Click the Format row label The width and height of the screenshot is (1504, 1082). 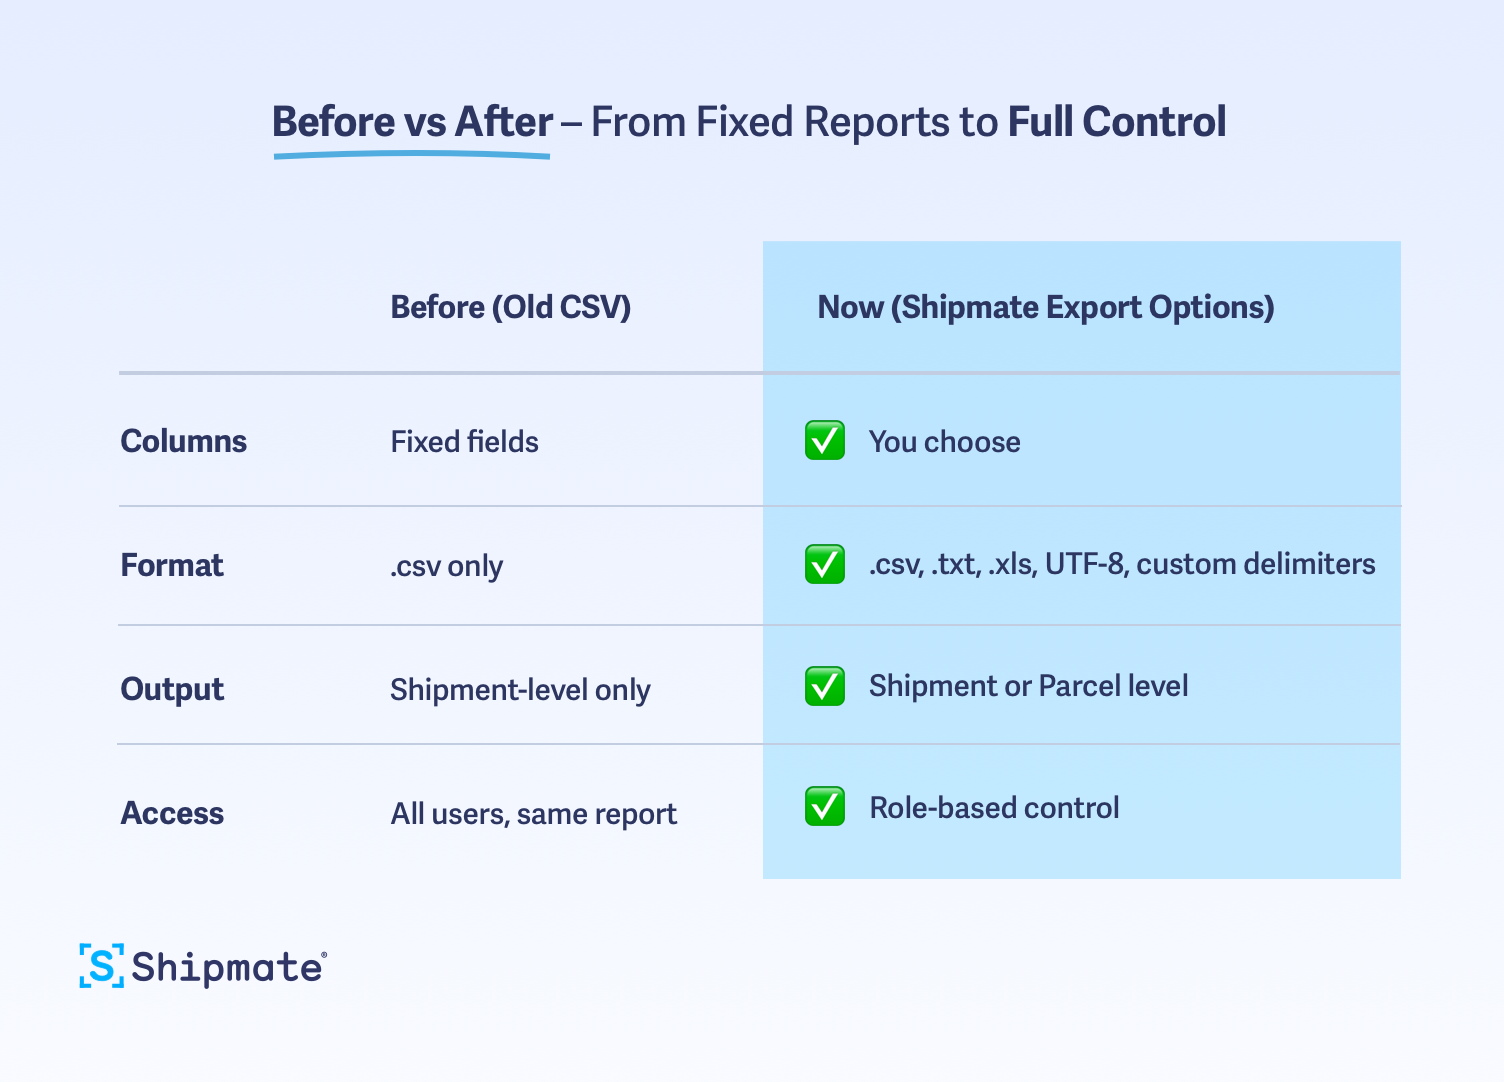[x=172, y=565]
